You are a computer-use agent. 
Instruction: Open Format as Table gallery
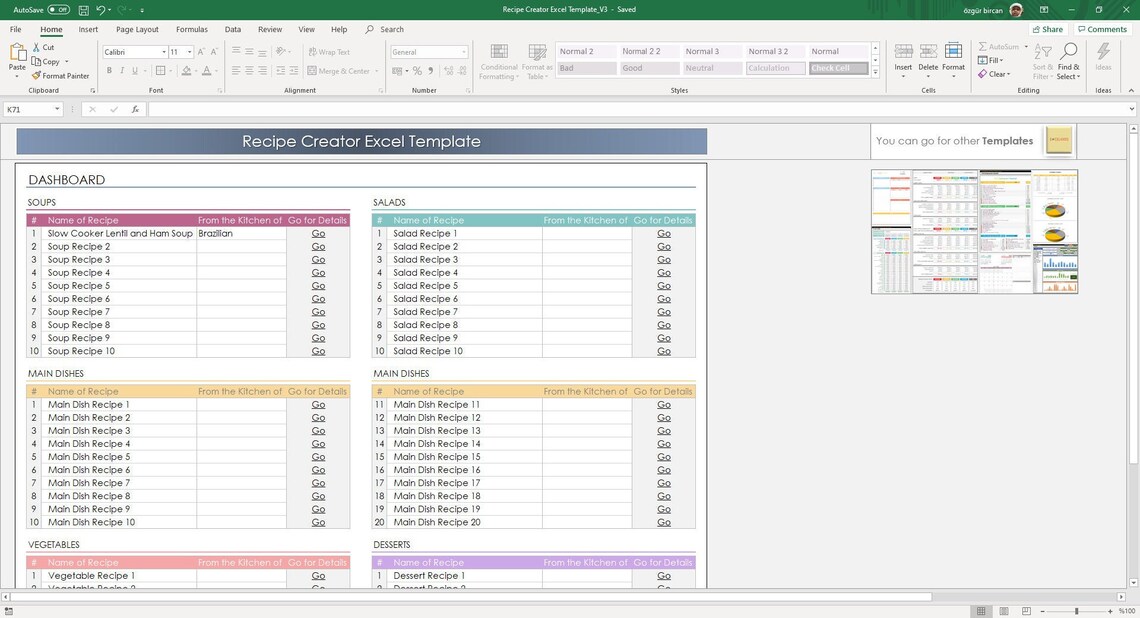(x=537, y=62)
